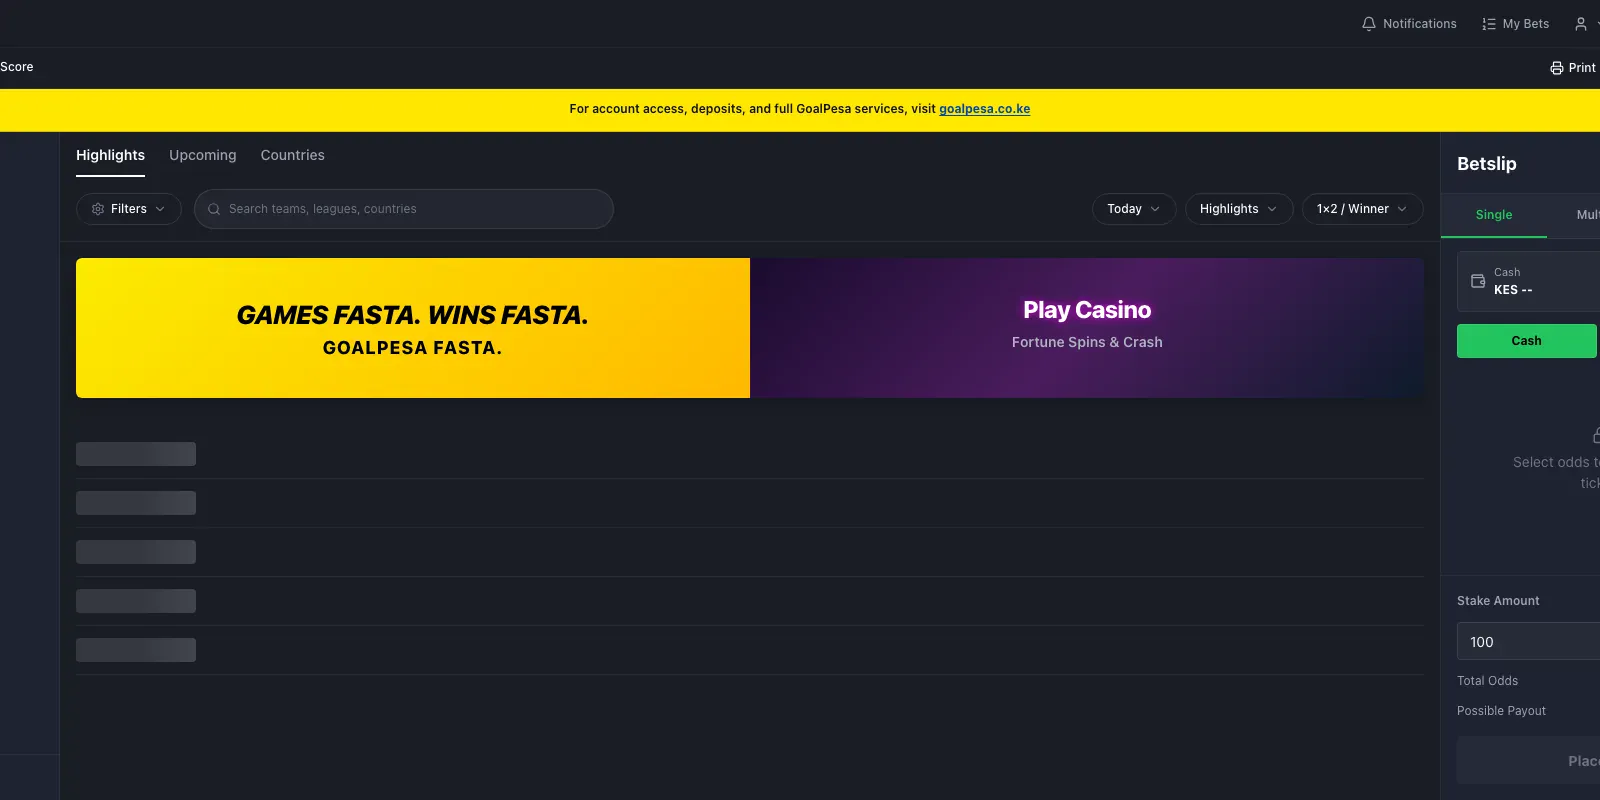1600x800 pixels.
Task: Focus the search teams, leagues, countries field
Action: click(x=404, y=209)
